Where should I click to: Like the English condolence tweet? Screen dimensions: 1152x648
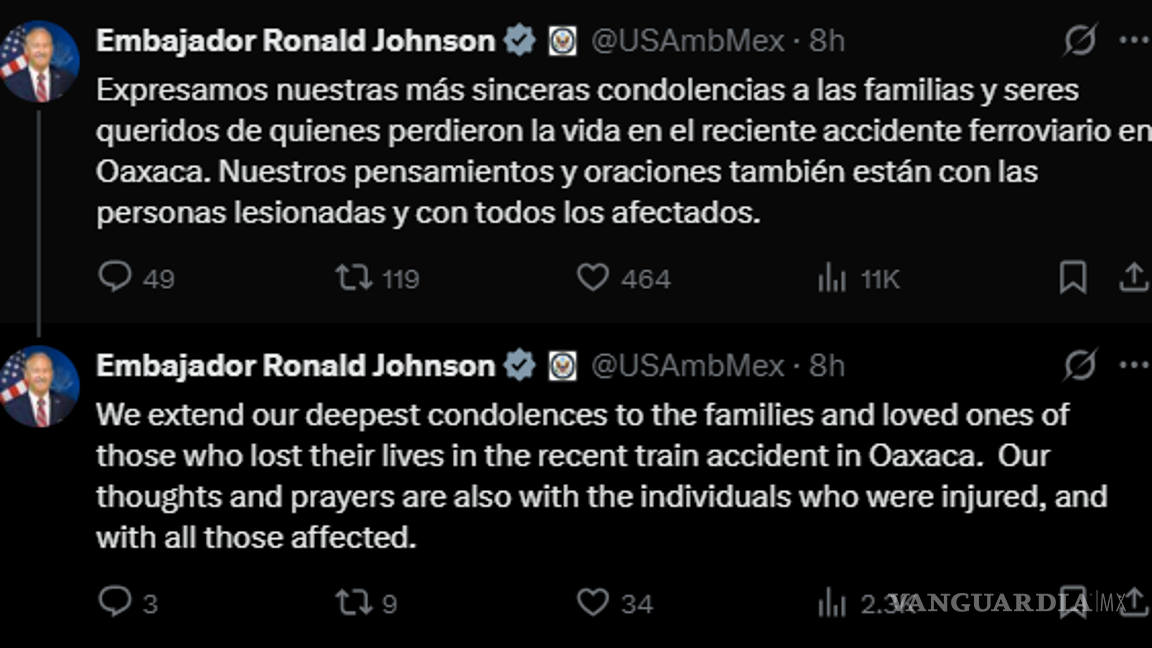[x=593, y=602]
